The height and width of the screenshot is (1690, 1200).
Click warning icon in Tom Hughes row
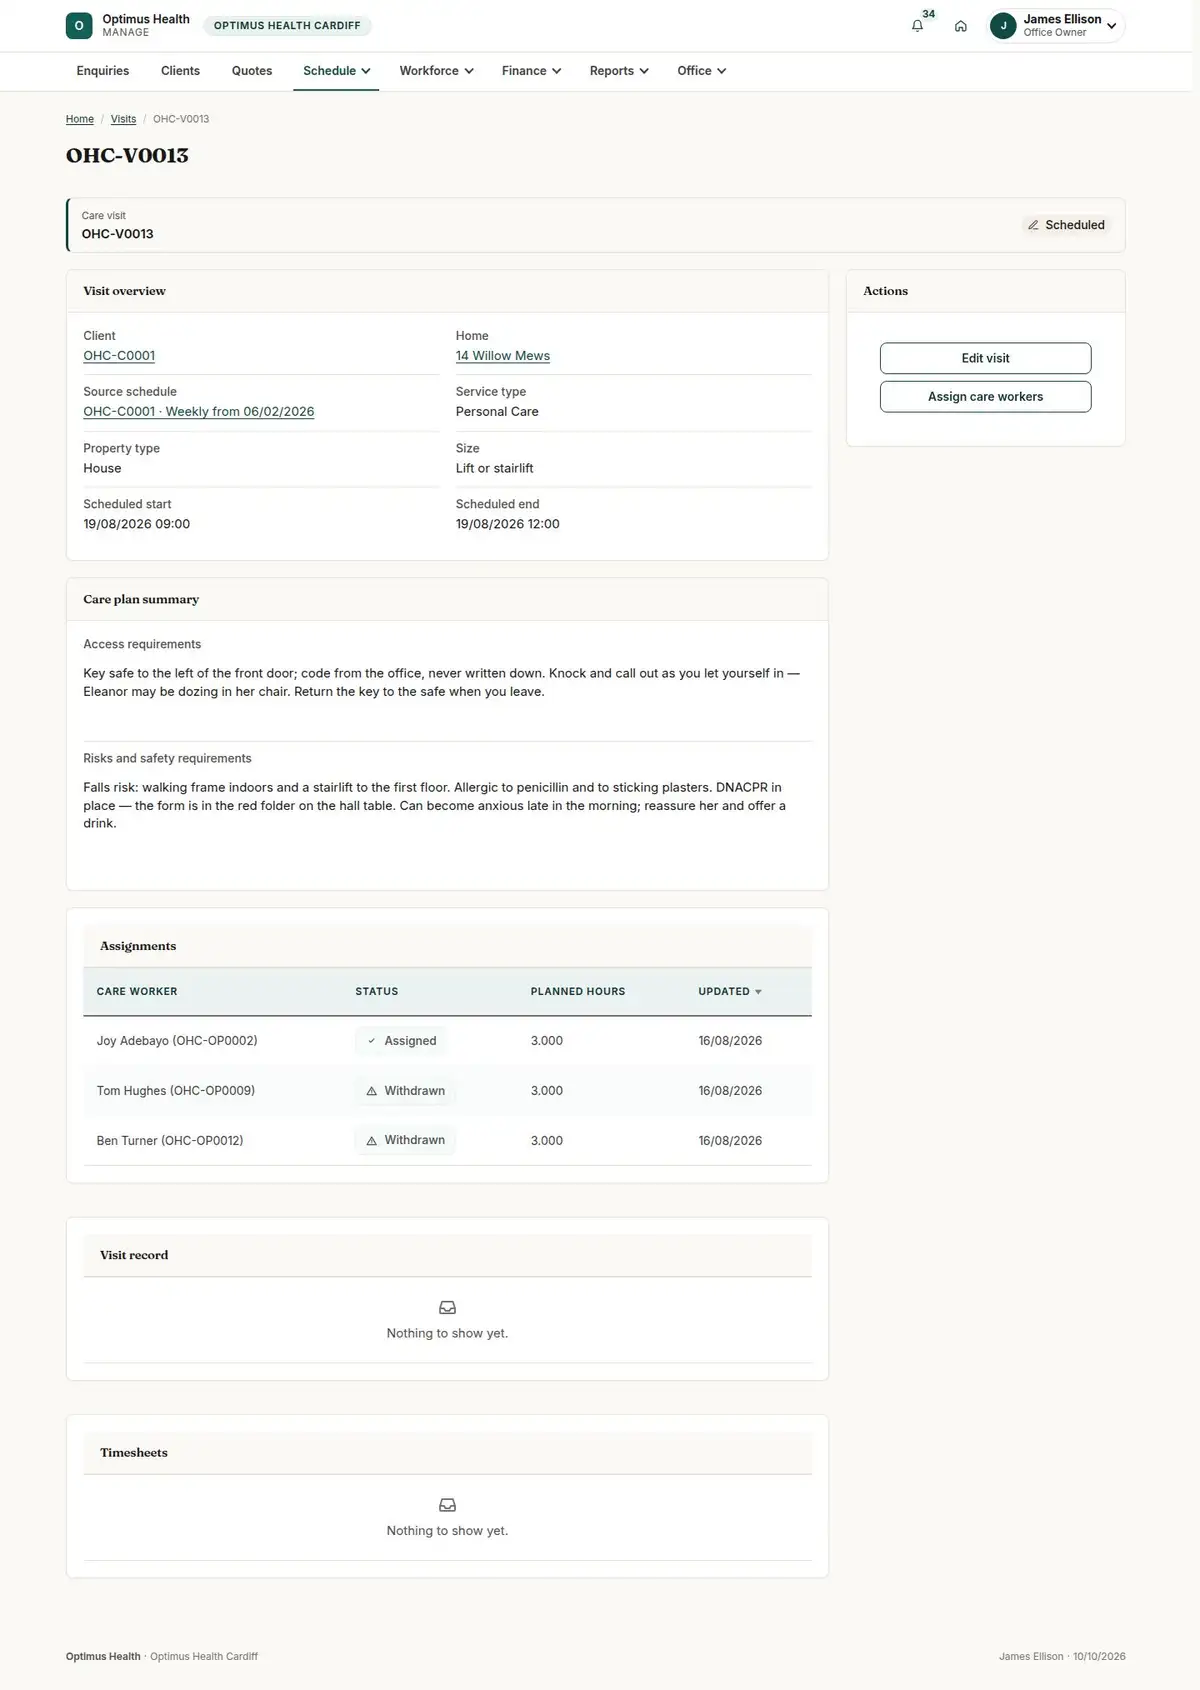tap(372, 1091)
